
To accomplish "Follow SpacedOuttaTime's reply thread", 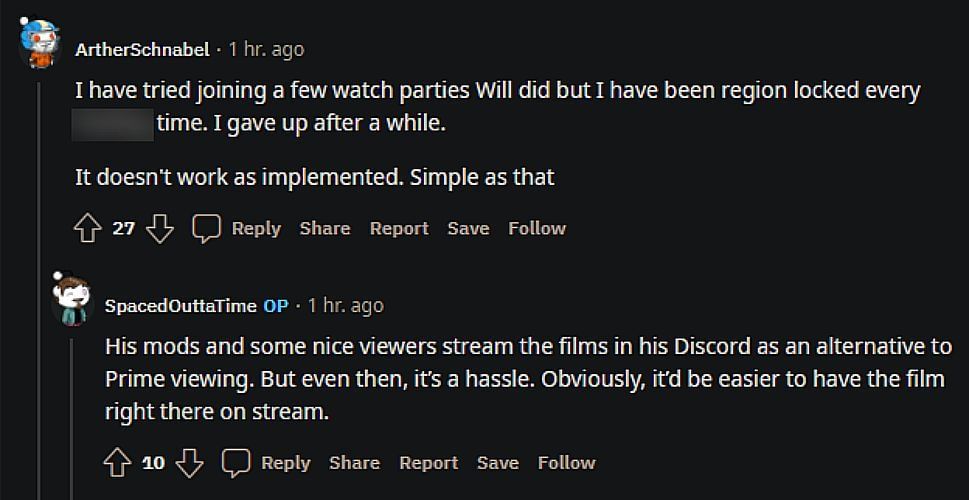I will (566, 463).
